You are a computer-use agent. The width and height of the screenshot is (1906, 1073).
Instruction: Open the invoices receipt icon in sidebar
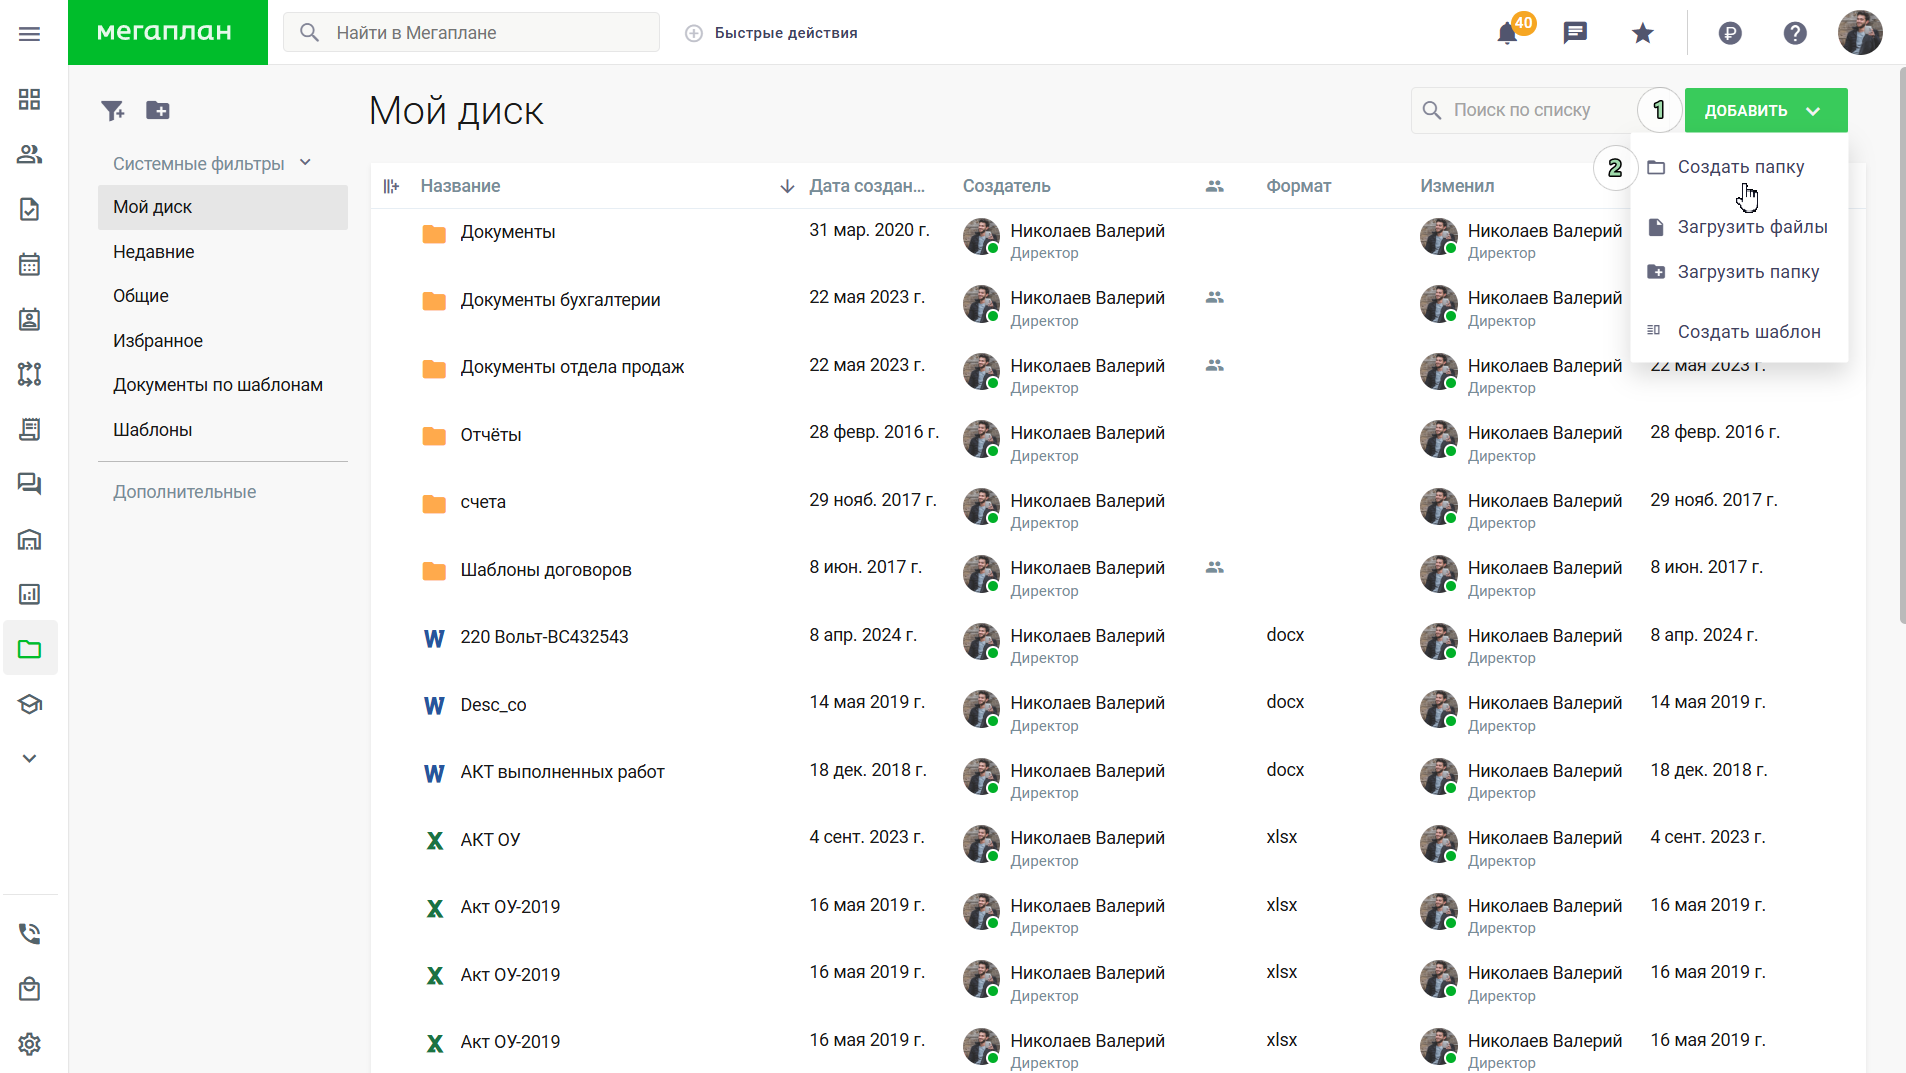[x=29, y=429]
